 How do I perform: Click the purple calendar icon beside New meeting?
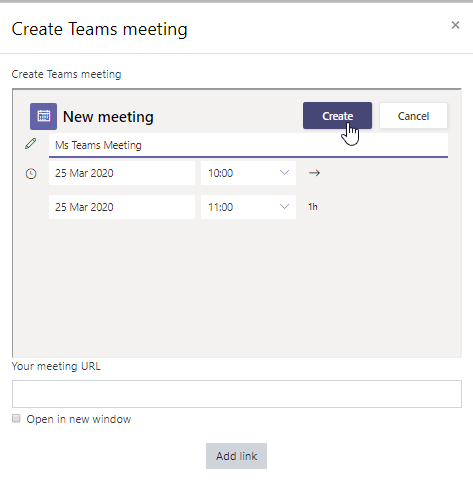tap(43, 116)
